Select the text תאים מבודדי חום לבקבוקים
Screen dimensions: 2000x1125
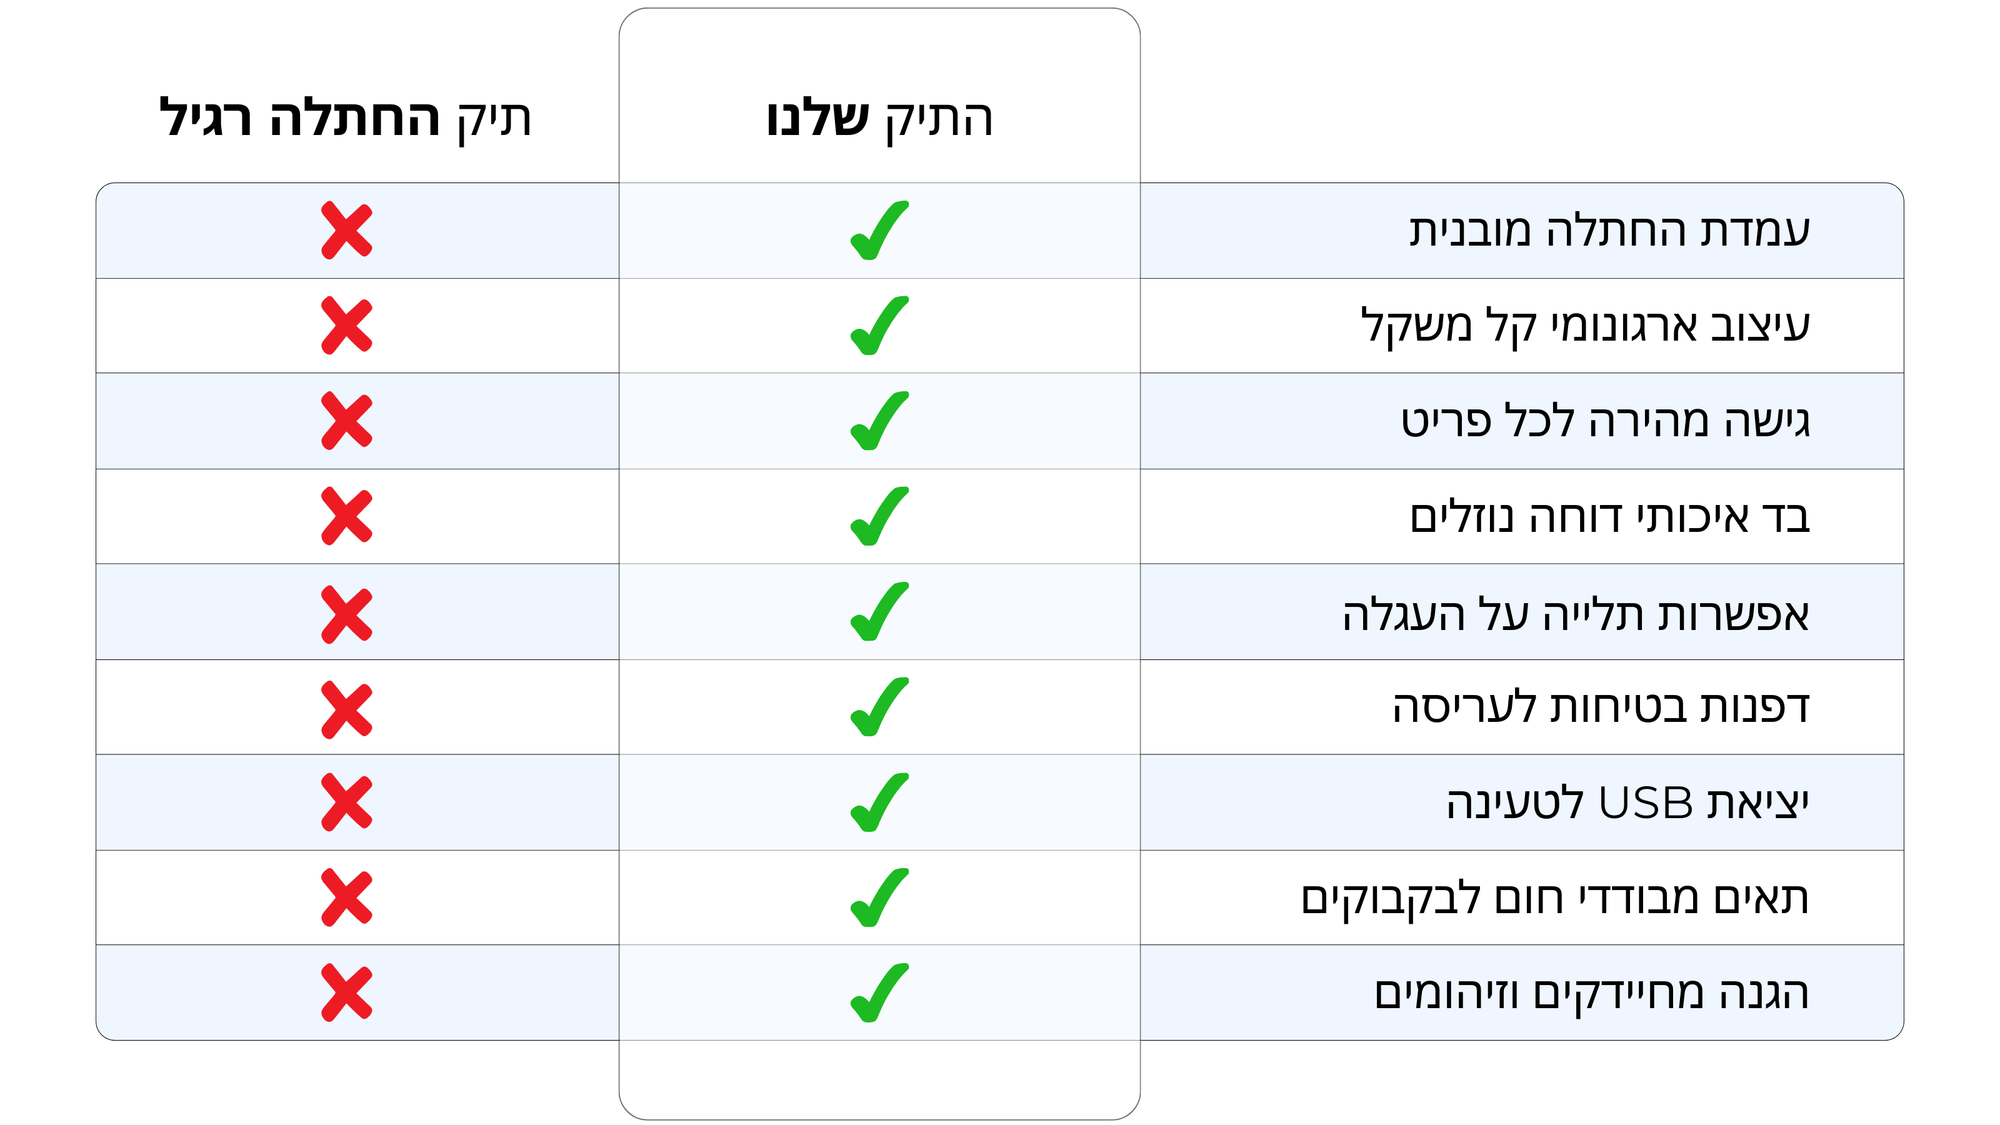(1555, 898)
